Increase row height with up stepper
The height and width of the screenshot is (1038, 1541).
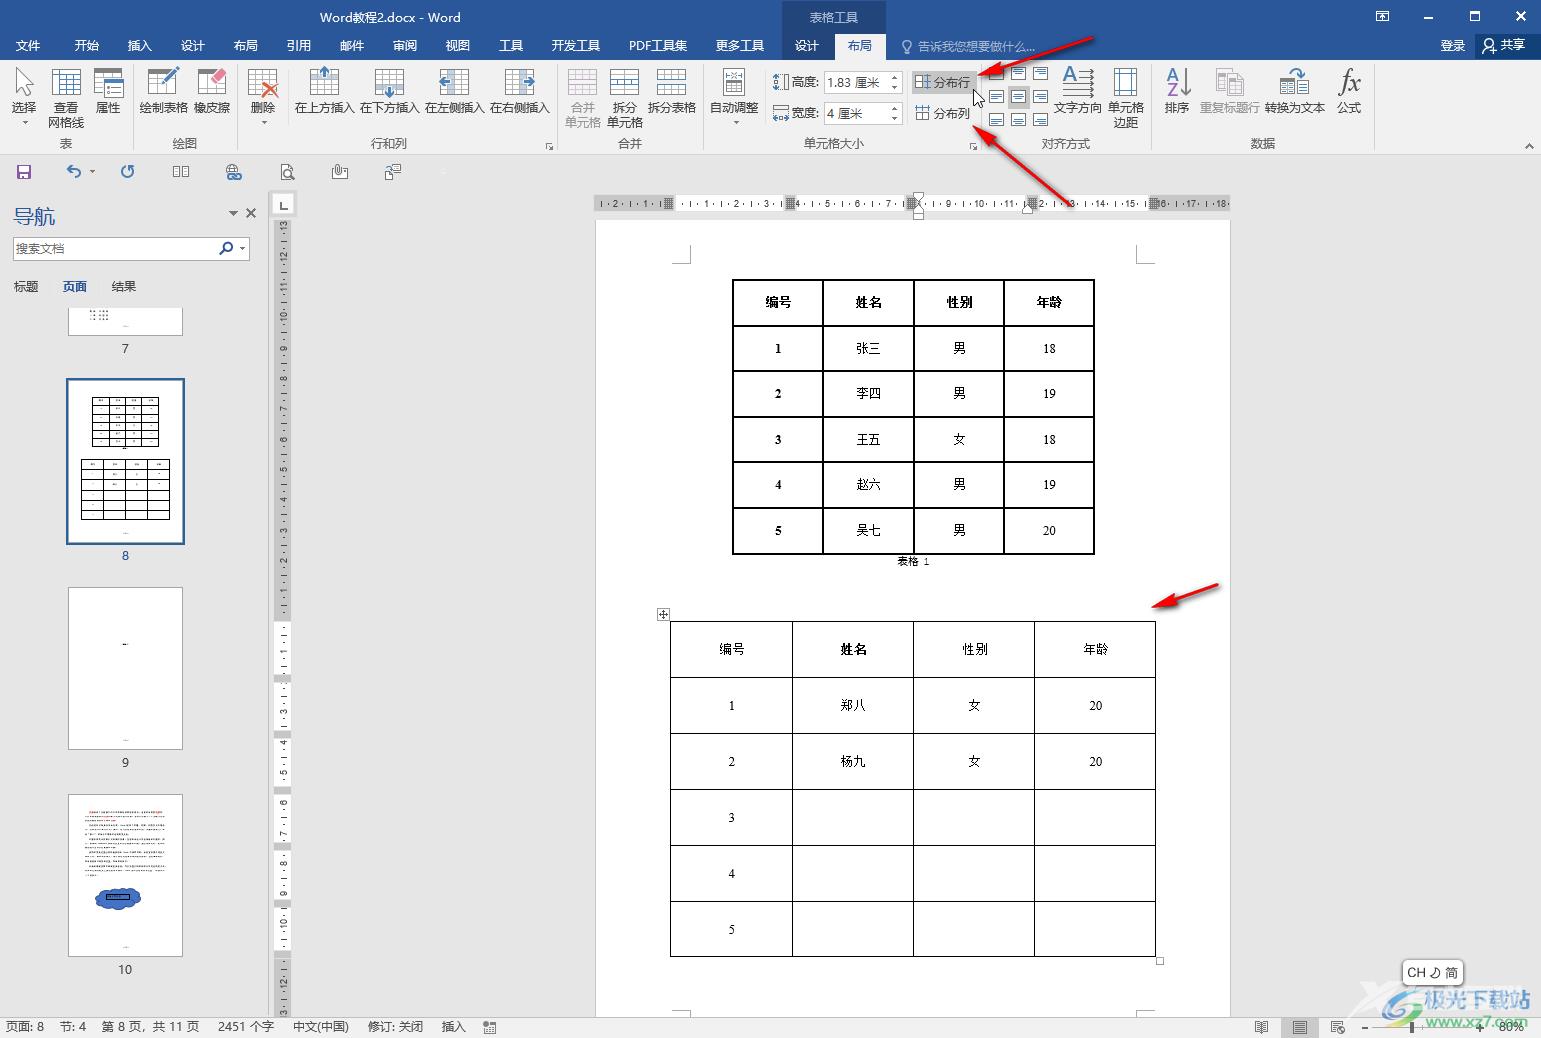click(x=895, y=77)
